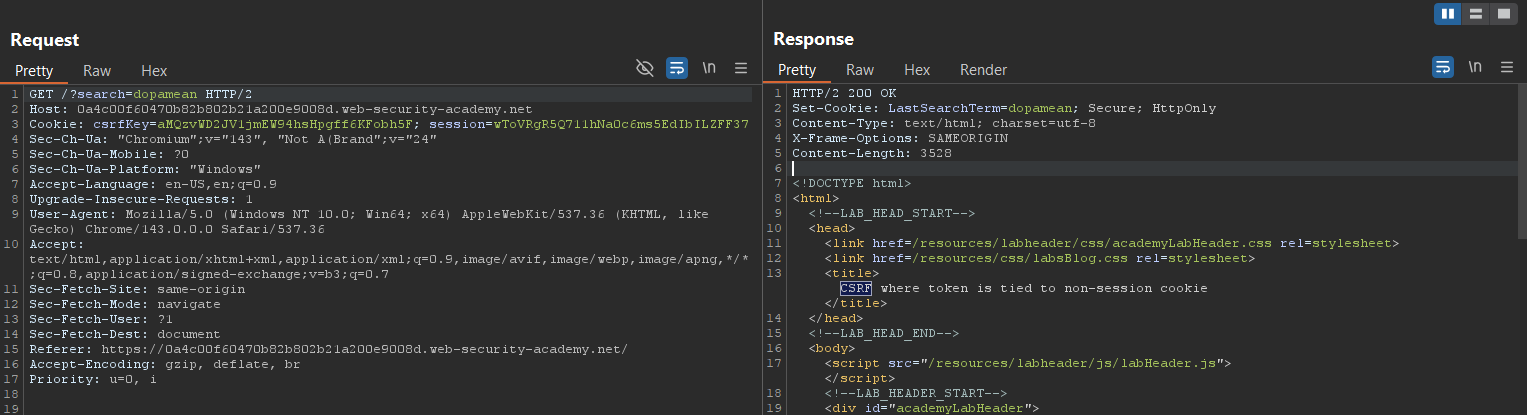Click the Response panel vertical scrollbar
Image resolution: width=1527 pixels, height=415 pixels.
click(x=1521, y=162)
